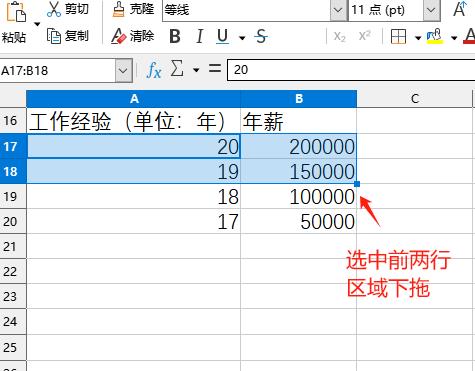Image resolution: width=475 pixels, height=371 pixels.
Task: Toggle Italic formatting
Action: pos(199,36)
